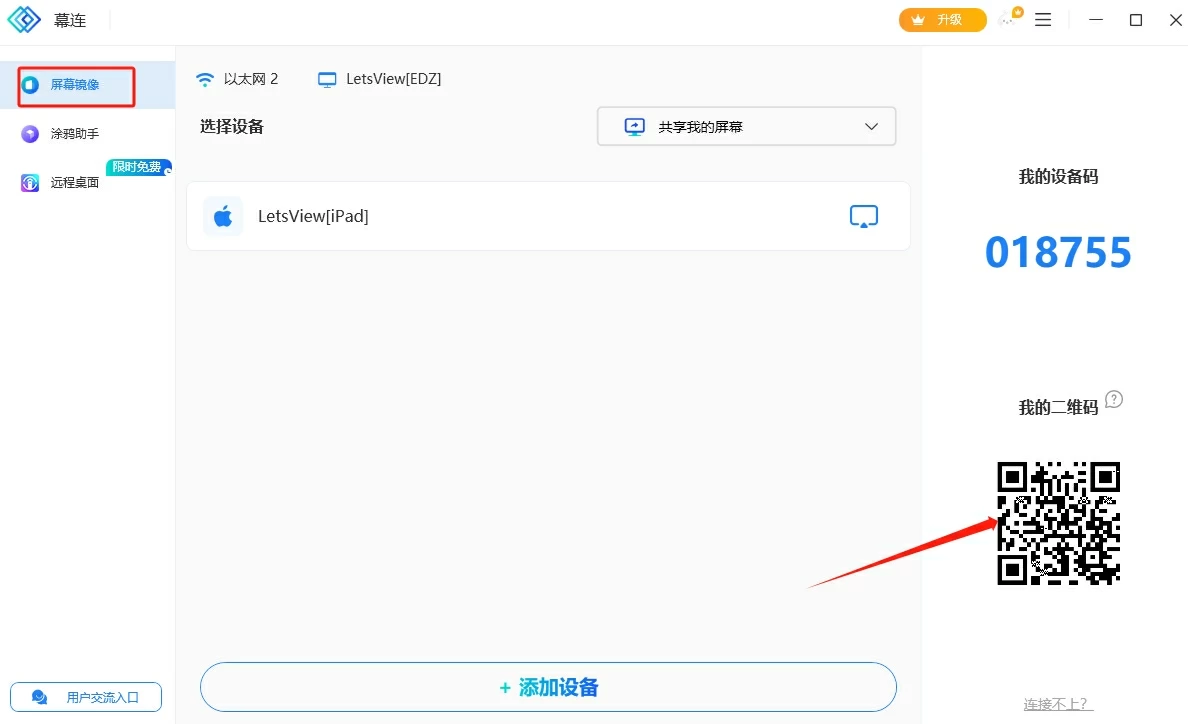Screen dimensions: 1188x724
Task: Open the 连接不上? link
Action: coord(1058,704)
